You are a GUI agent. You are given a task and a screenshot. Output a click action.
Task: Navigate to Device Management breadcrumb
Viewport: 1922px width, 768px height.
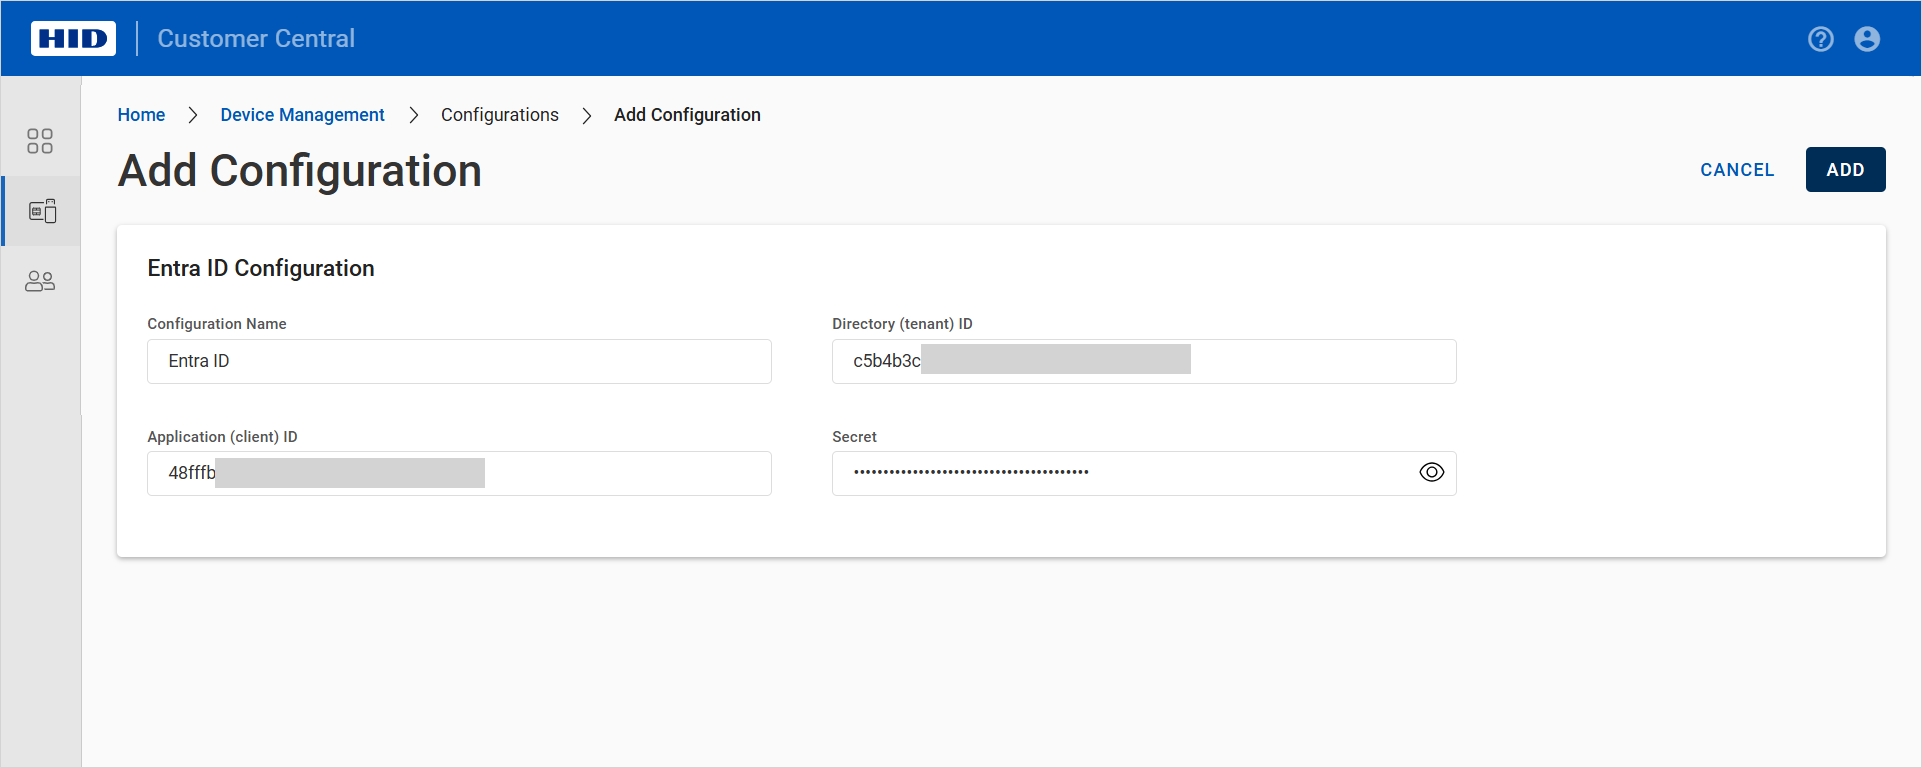click(302, 115)
